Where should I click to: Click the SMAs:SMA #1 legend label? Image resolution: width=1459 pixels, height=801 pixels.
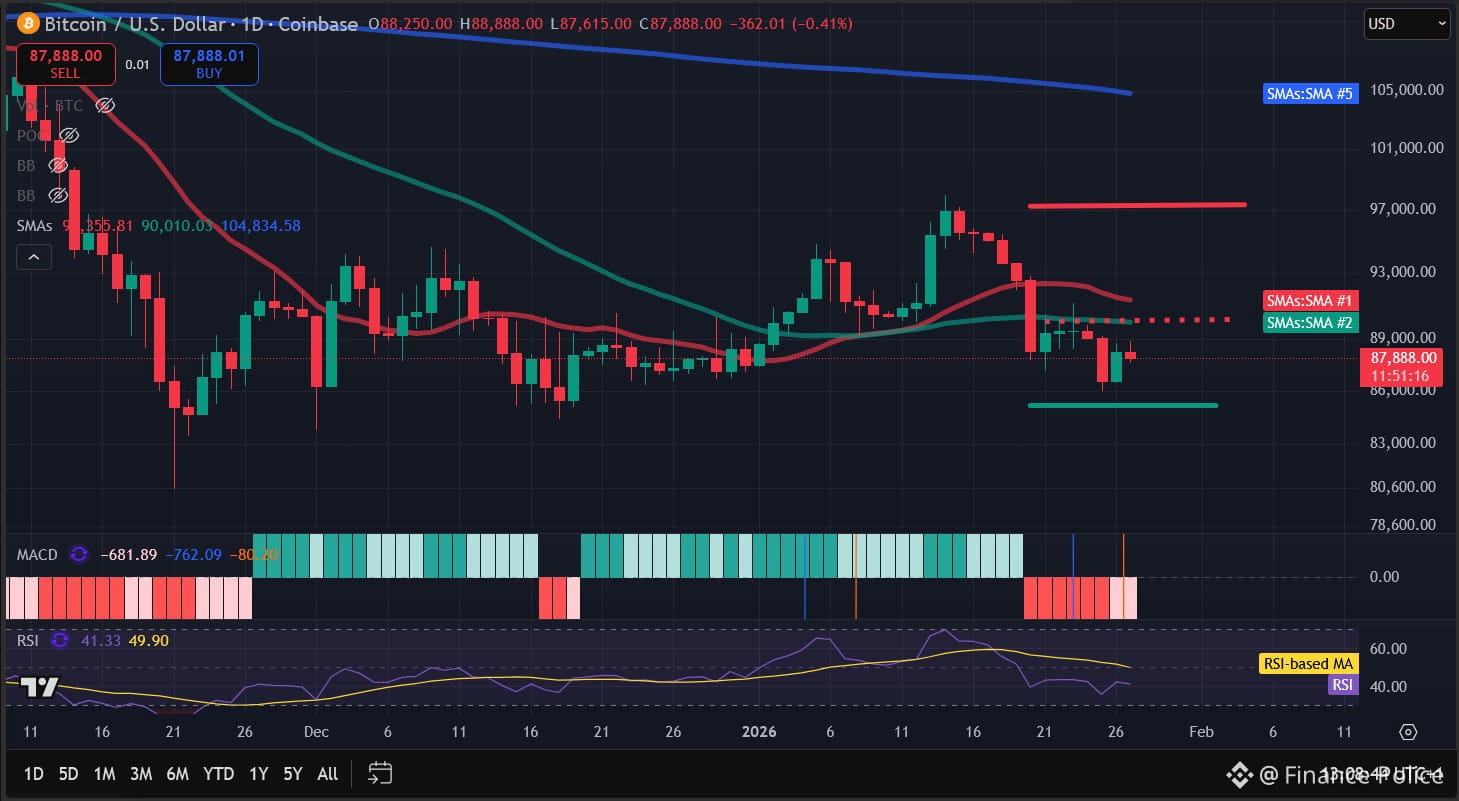click(1310, 300)
